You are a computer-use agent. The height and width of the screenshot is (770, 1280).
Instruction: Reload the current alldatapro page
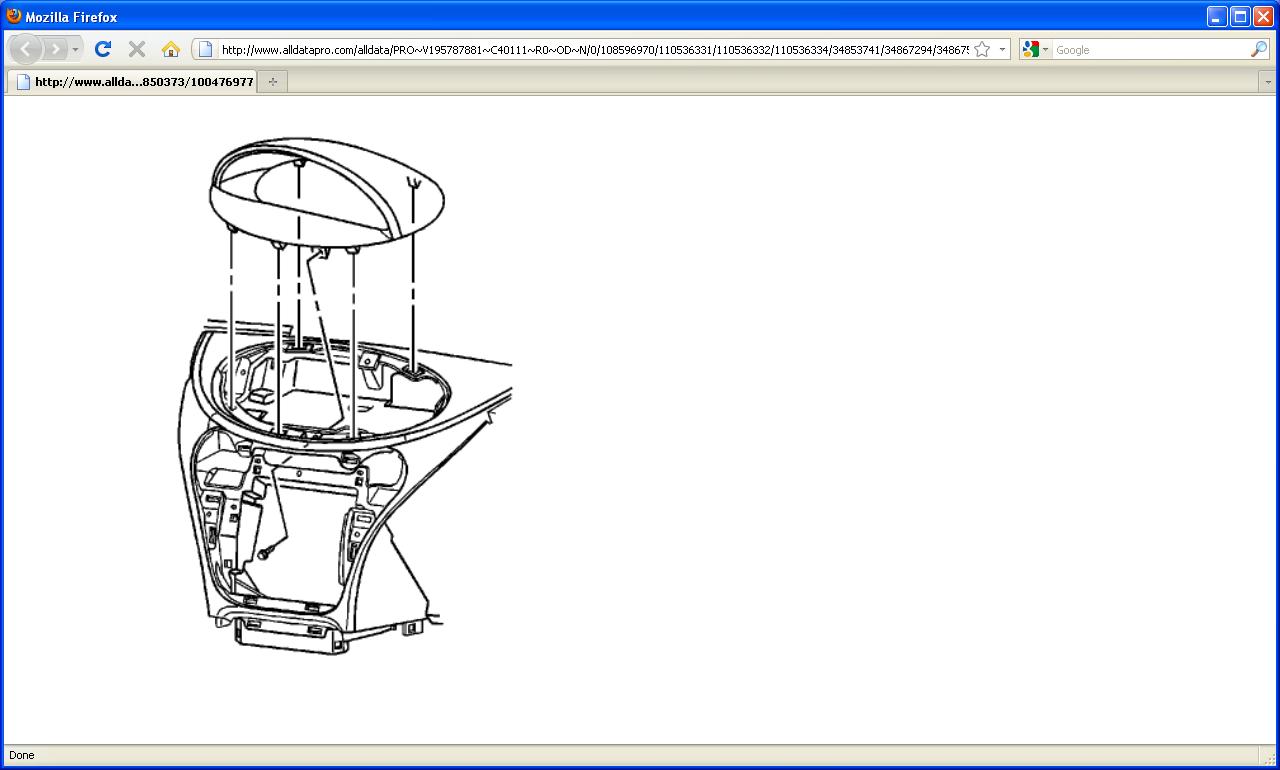(x=102, y=49)
